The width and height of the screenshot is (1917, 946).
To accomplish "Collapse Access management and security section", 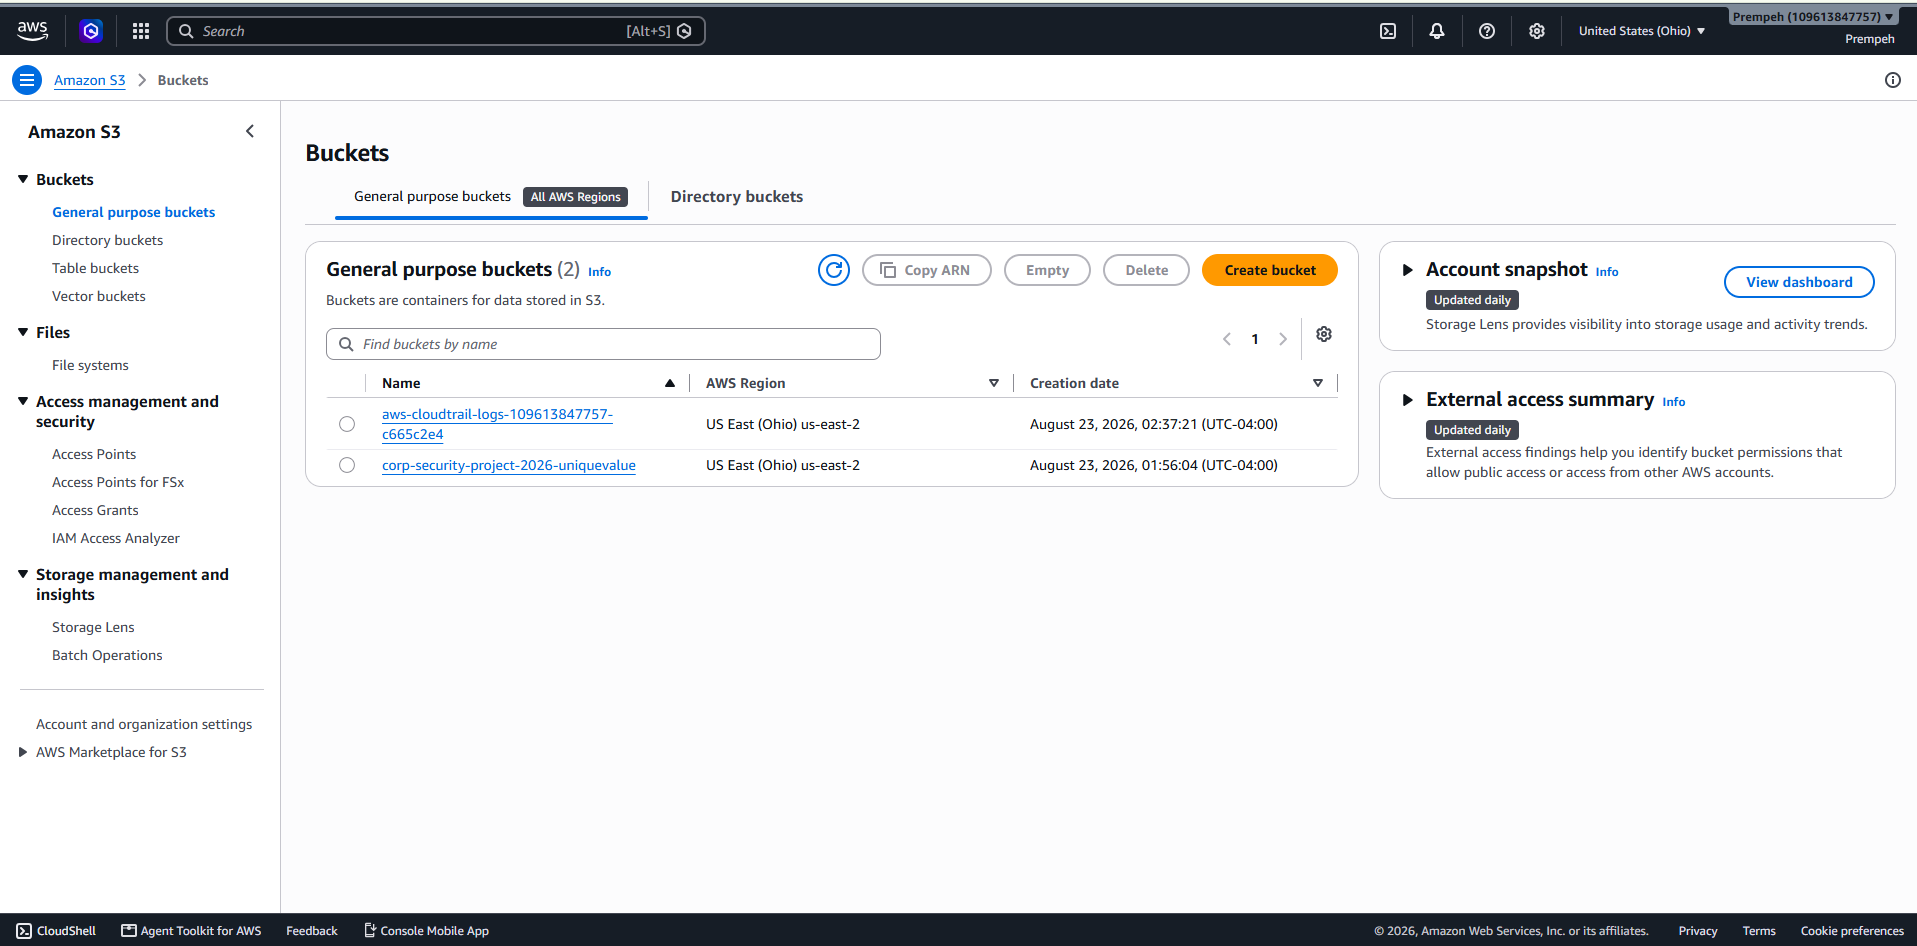I will [x=23, y=401].
